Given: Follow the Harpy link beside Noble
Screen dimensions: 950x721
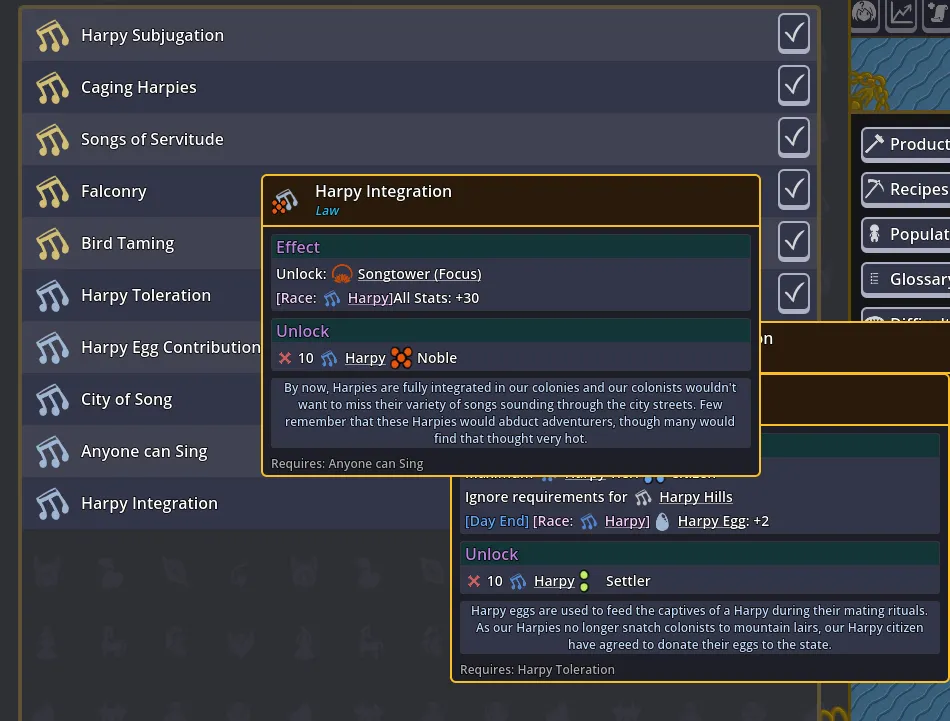Looking at the screenshot, I should (365, 358).
